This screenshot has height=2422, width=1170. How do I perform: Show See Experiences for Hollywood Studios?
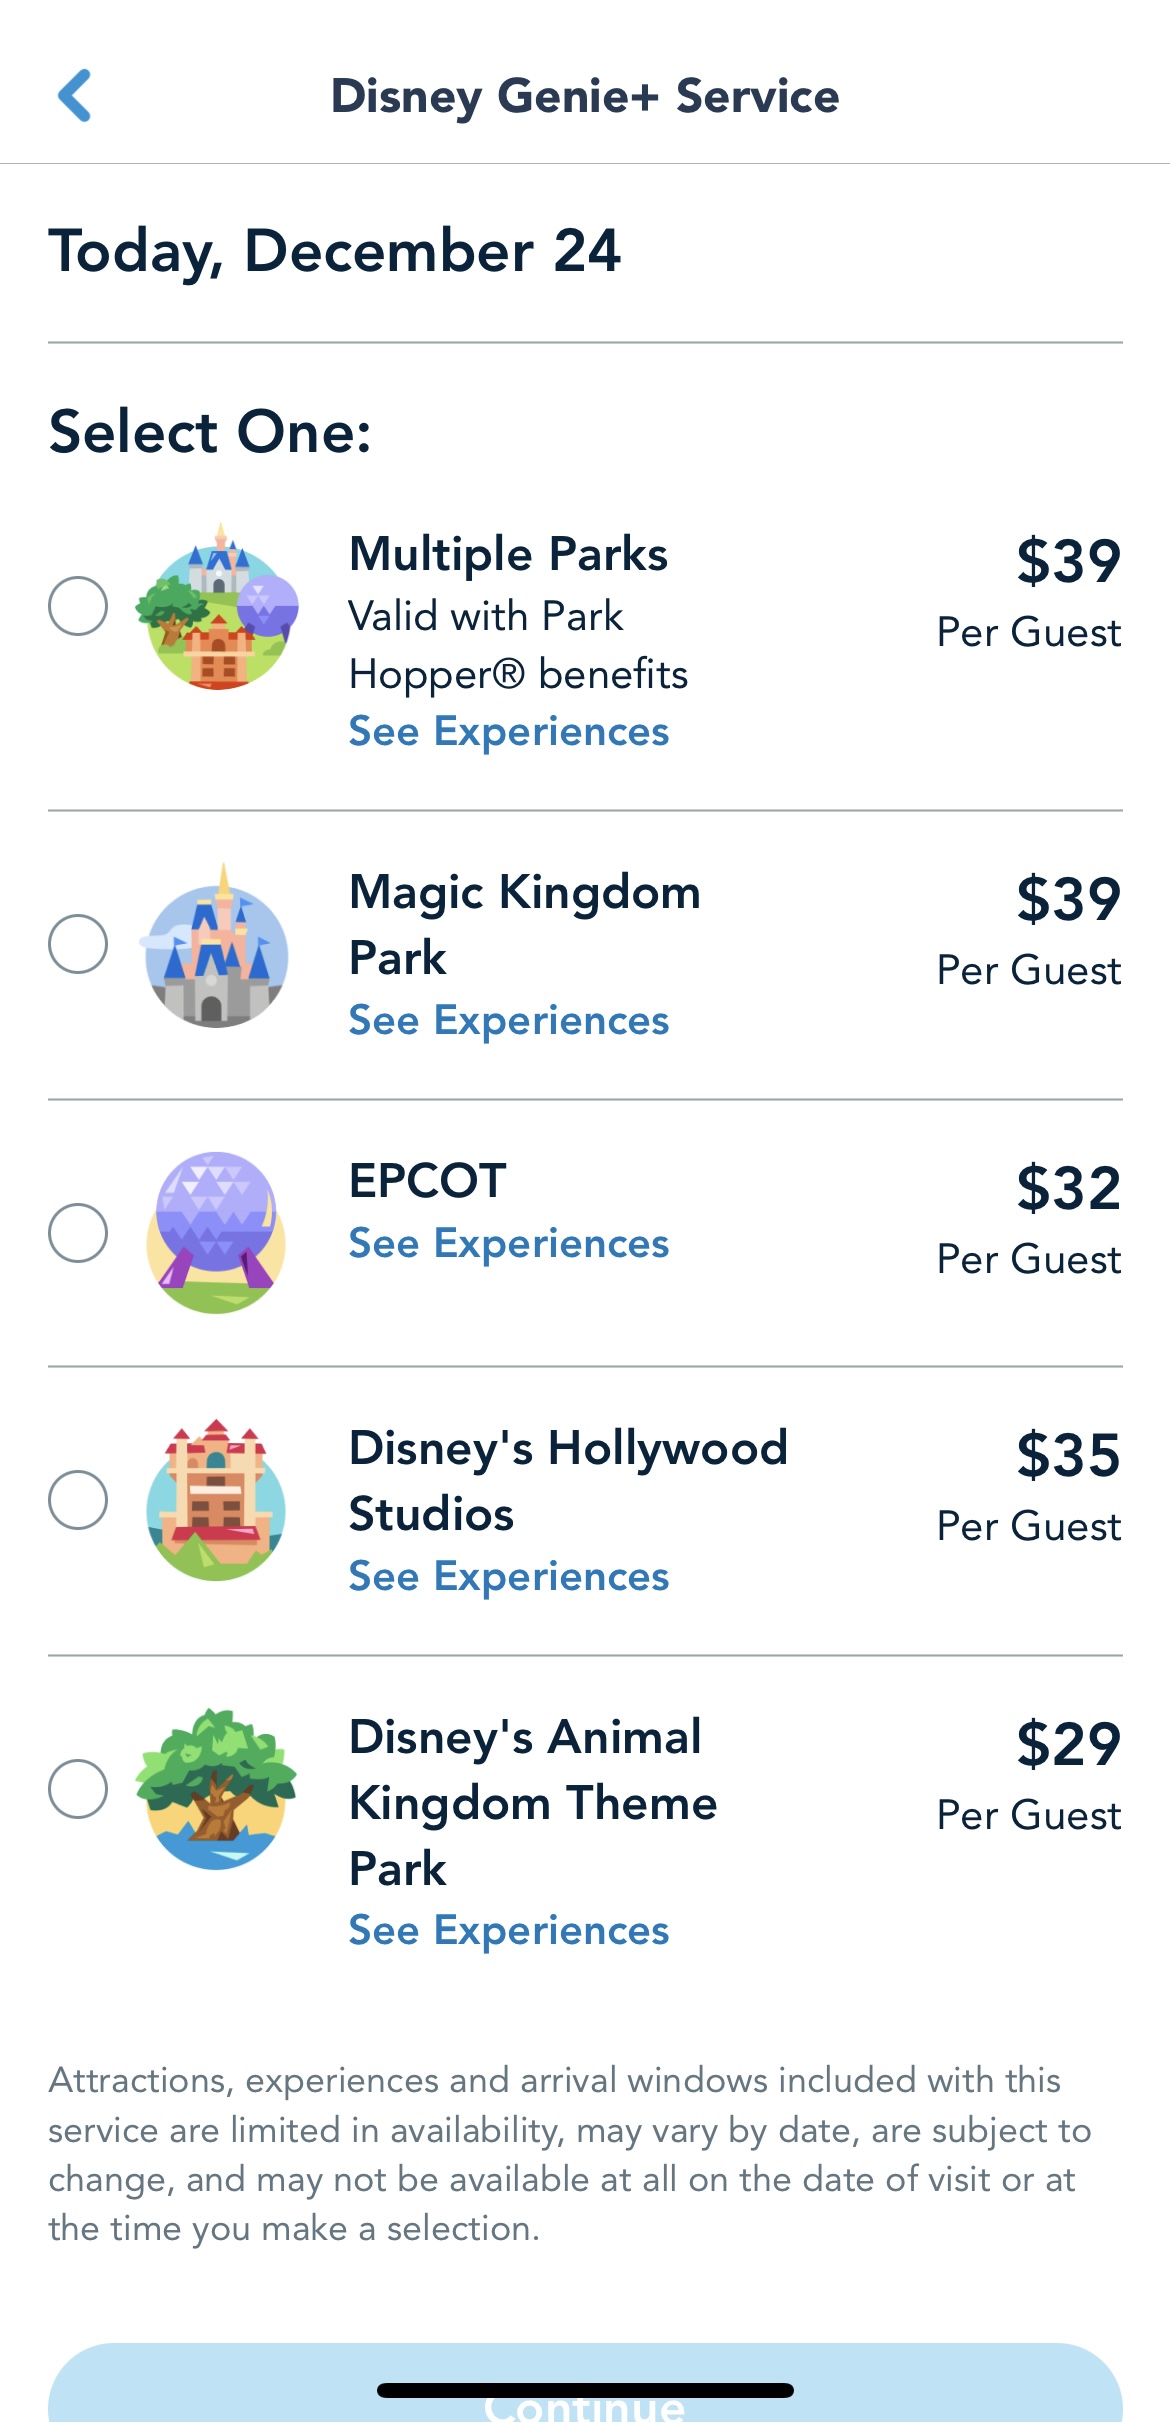[508, 1577]
